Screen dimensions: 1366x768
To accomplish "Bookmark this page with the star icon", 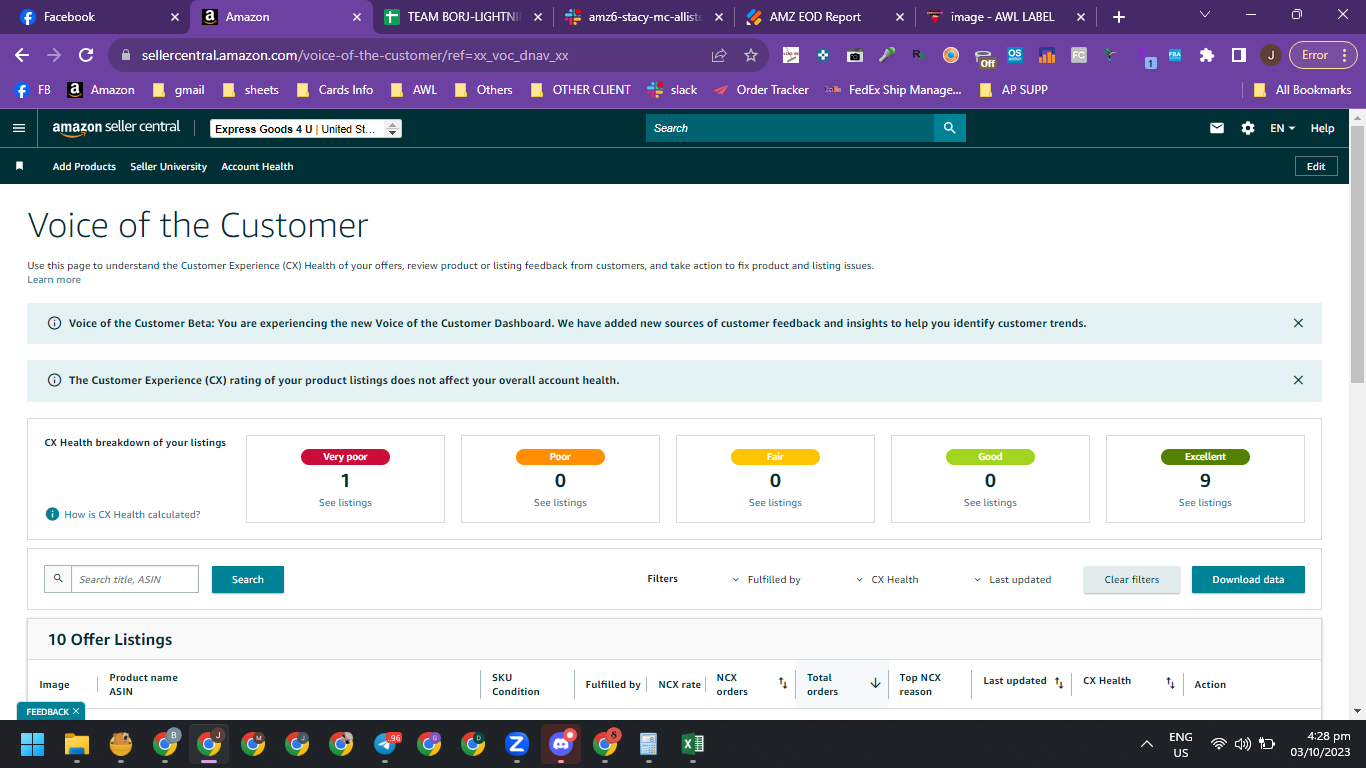I will point(751,55).
